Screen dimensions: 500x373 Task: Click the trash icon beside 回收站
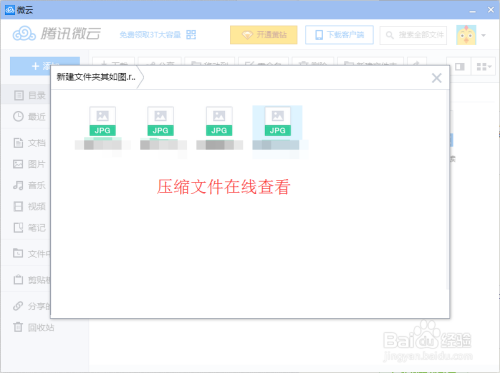click(18, 327)
